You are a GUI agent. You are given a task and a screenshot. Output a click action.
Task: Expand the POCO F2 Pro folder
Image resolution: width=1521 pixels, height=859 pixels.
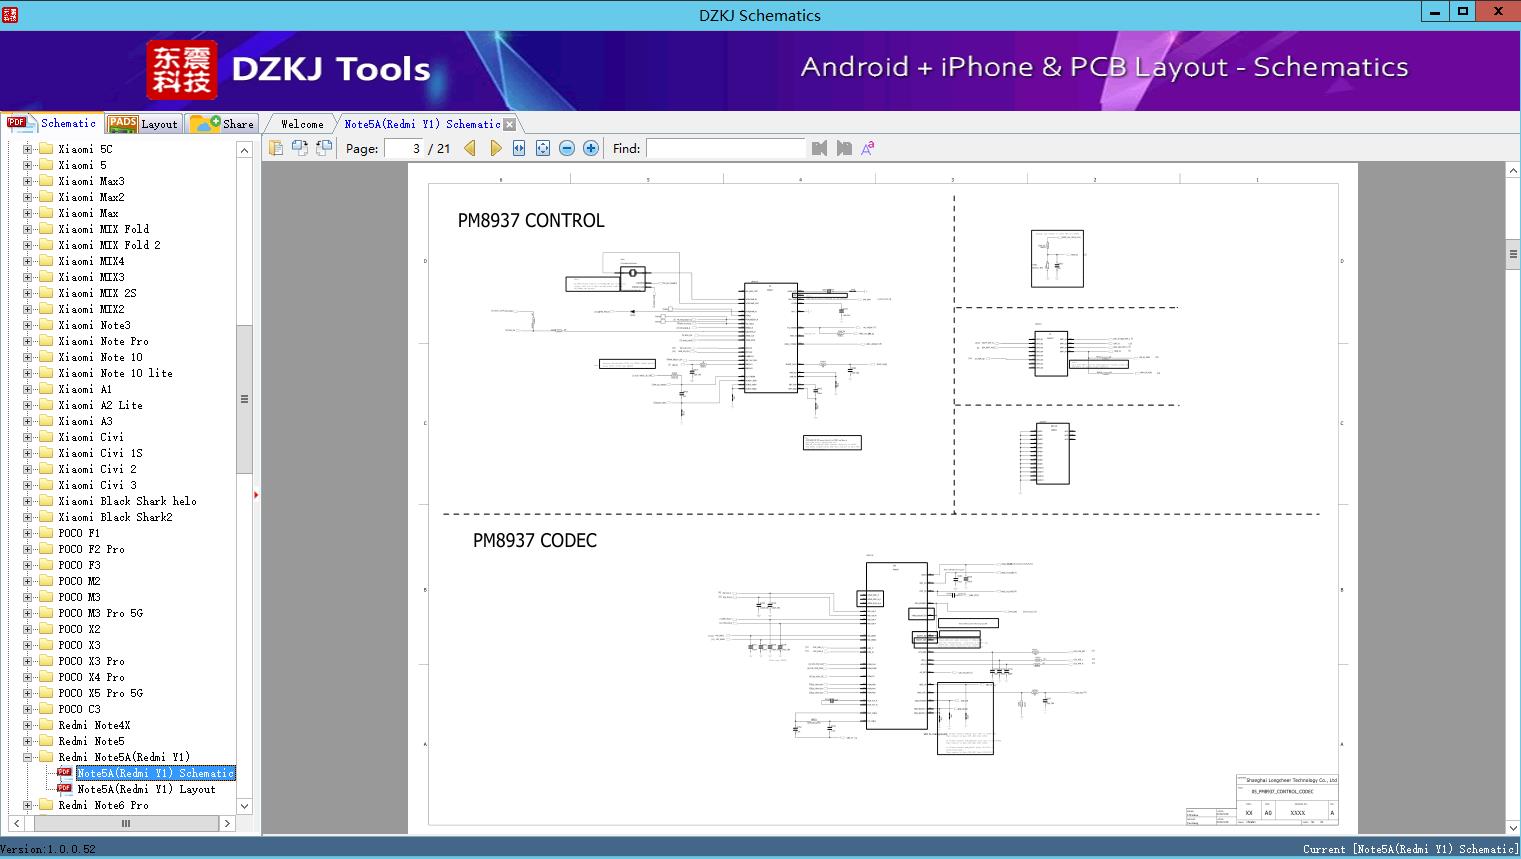click(x=28, y=549)
